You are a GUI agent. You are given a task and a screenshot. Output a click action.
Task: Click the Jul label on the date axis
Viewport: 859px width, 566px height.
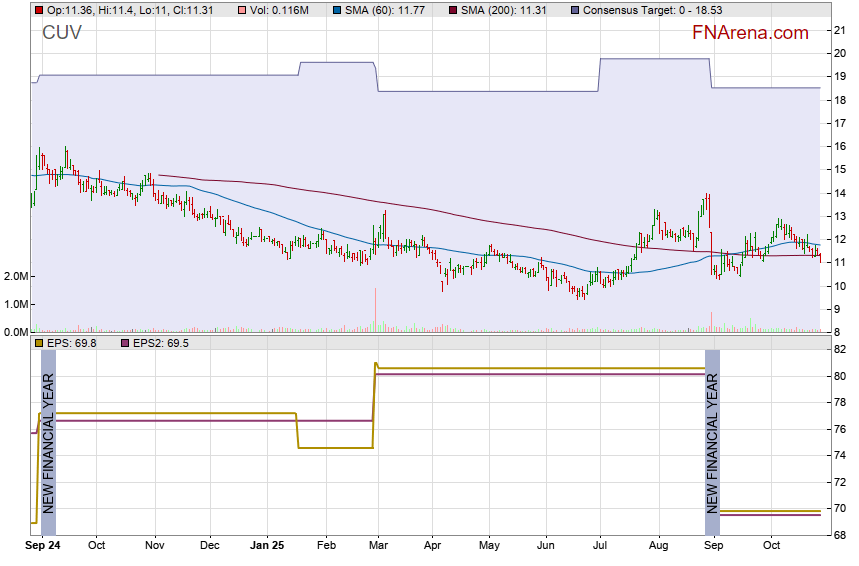click(602, 547)
